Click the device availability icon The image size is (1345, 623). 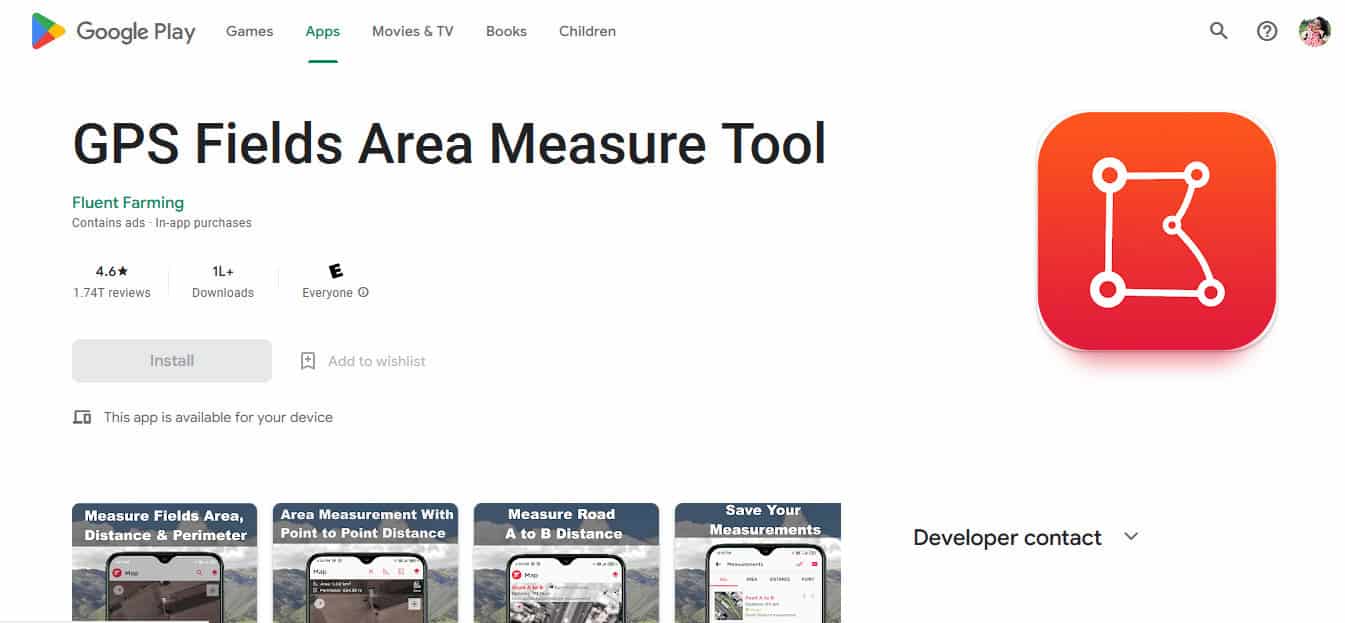[x=82, y=417]
